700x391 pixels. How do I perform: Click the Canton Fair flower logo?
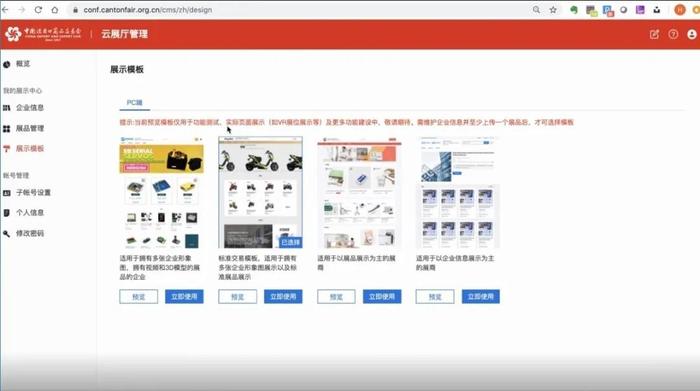[x=13, y=33]
